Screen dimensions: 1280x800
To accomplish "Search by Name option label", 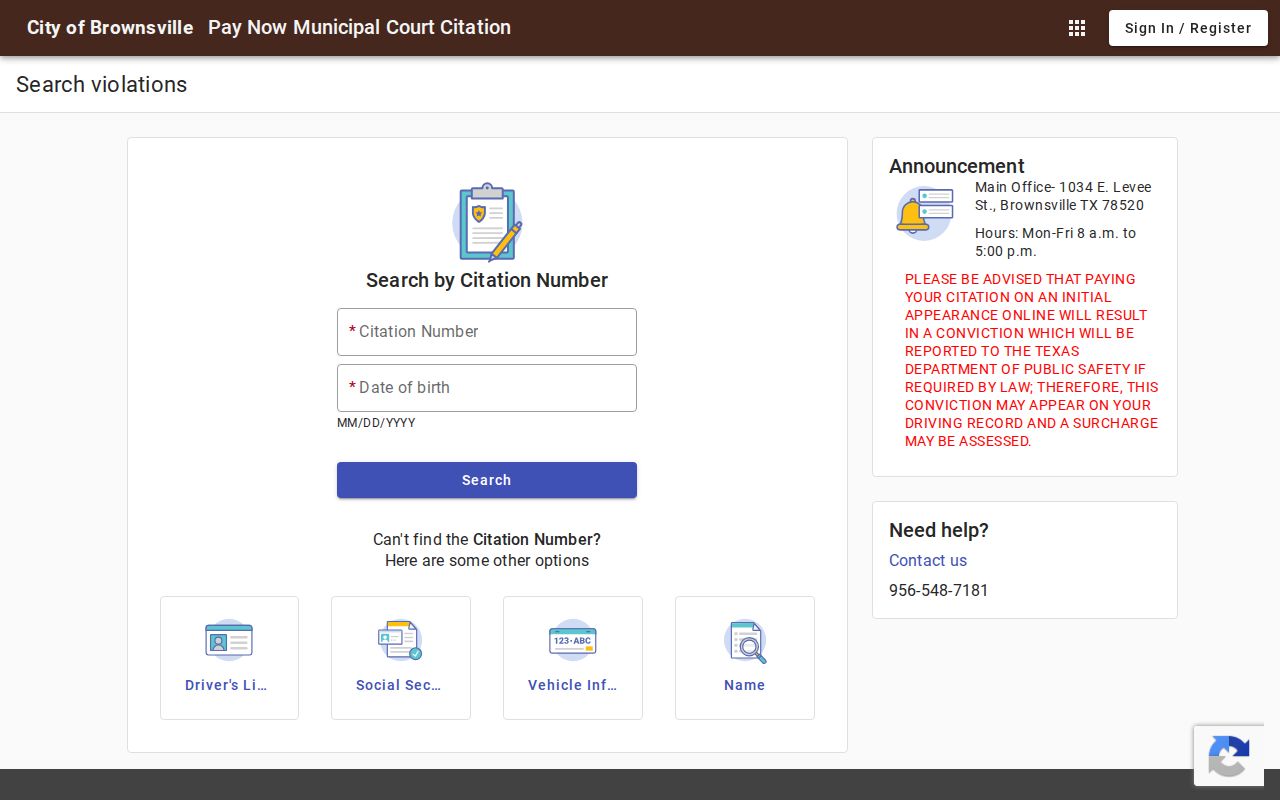I will (x=745, y=685).
